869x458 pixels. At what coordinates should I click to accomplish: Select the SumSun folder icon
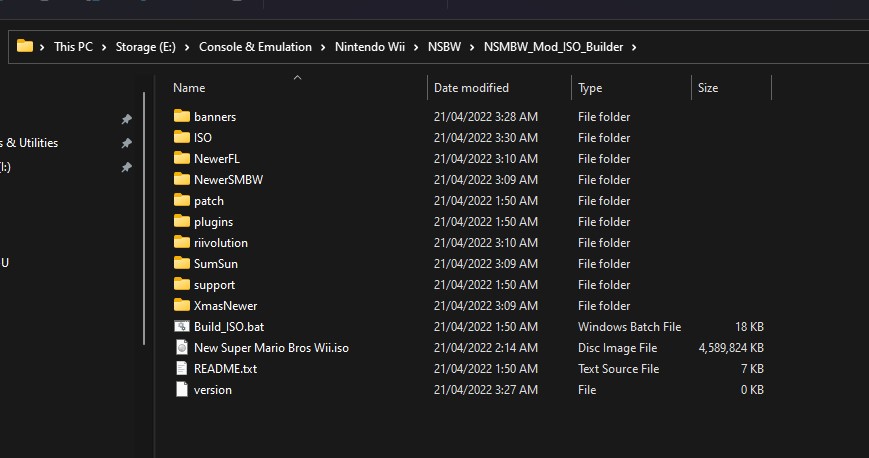(x=182, y=263)
